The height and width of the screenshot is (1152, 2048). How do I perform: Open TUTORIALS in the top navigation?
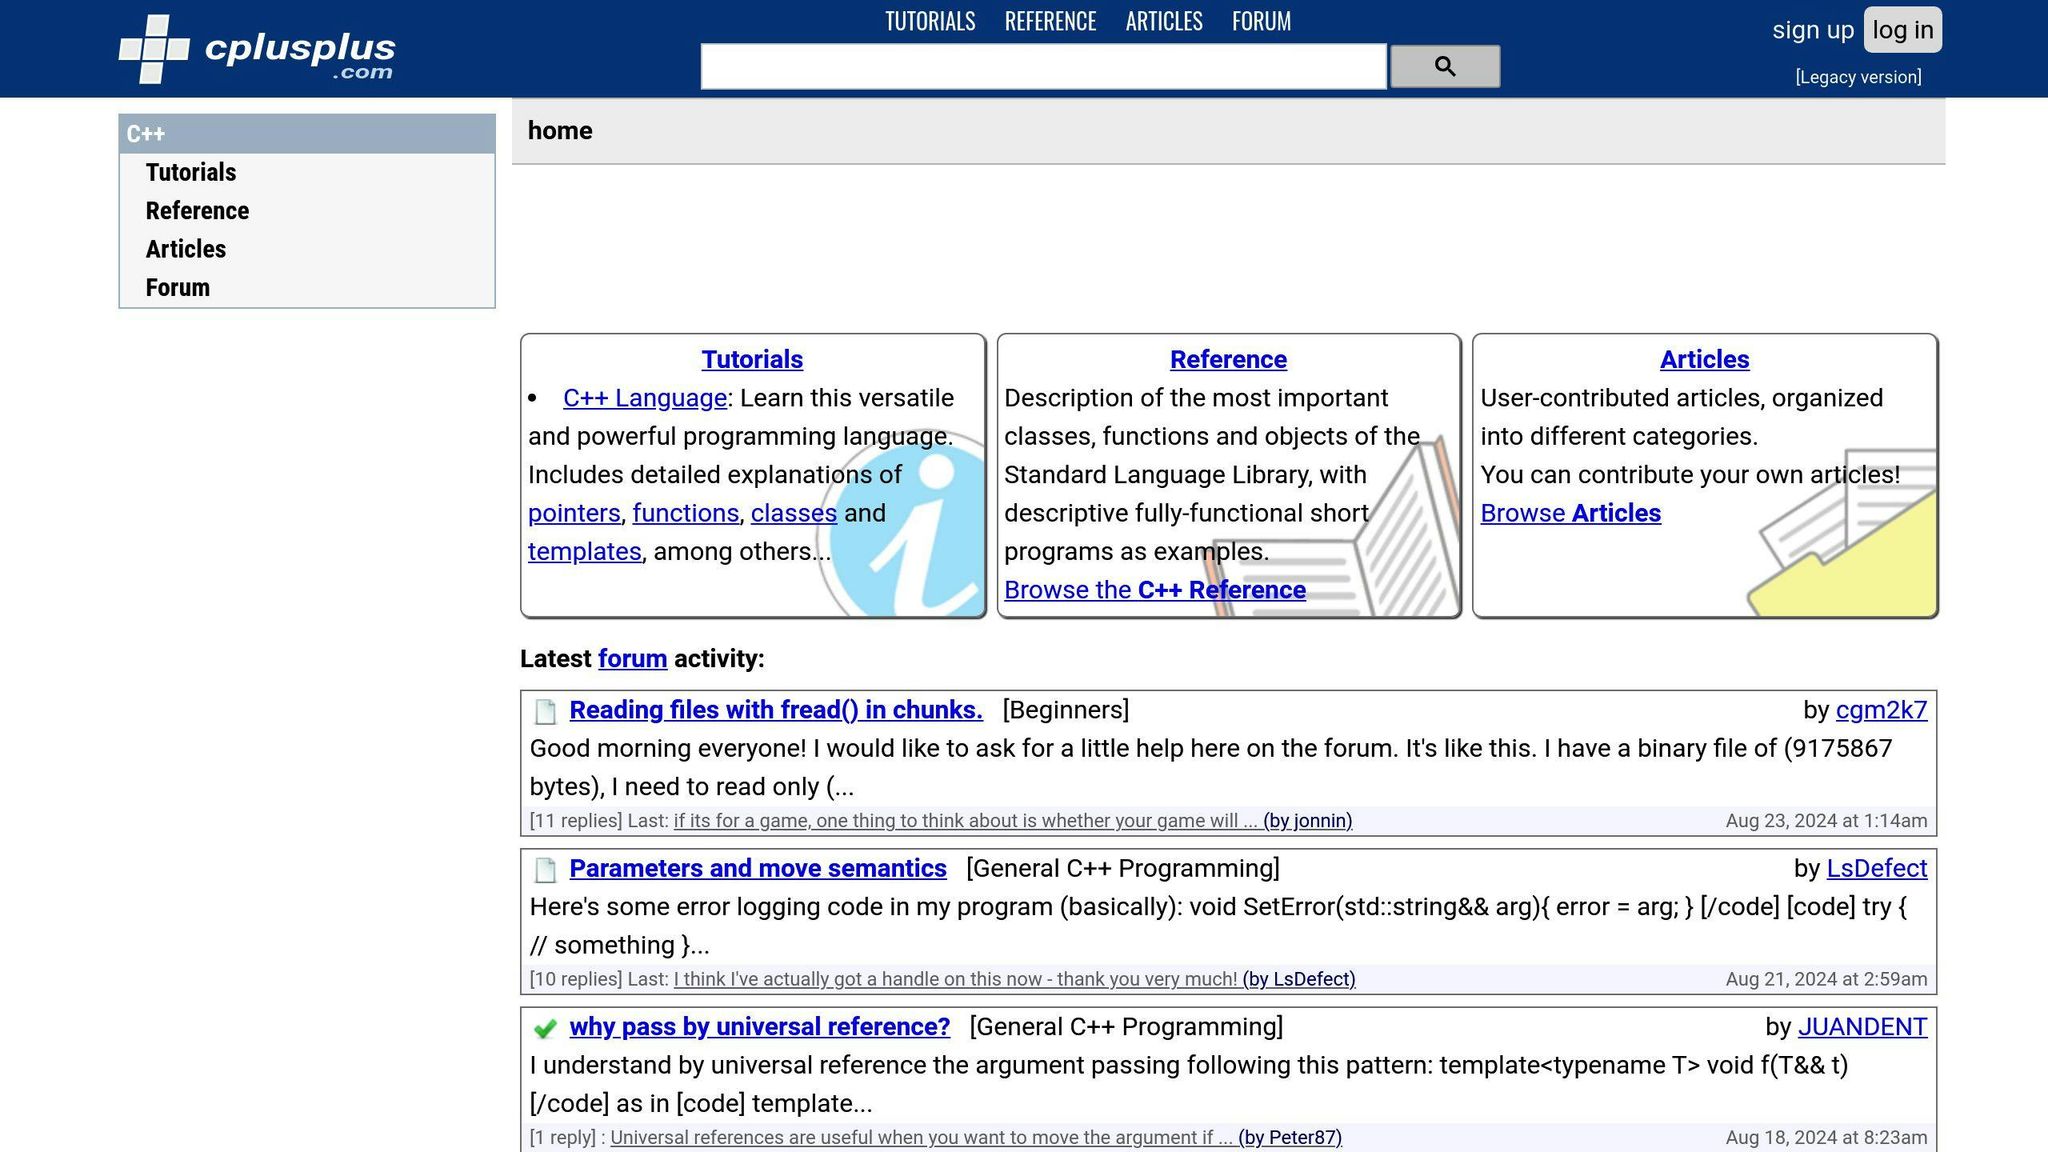click(929, 21)
